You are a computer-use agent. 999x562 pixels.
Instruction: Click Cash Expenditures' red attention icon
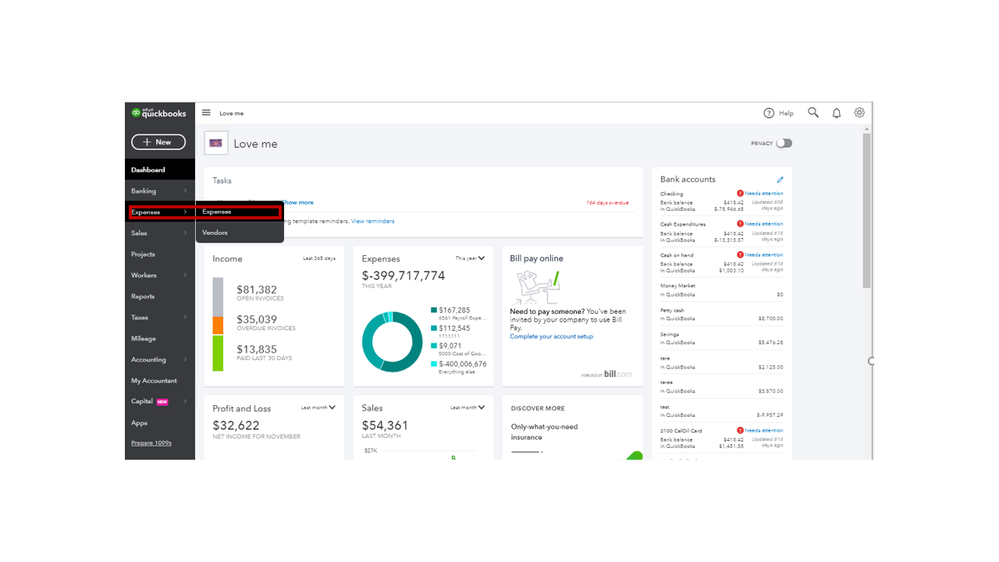click(740, 224)
